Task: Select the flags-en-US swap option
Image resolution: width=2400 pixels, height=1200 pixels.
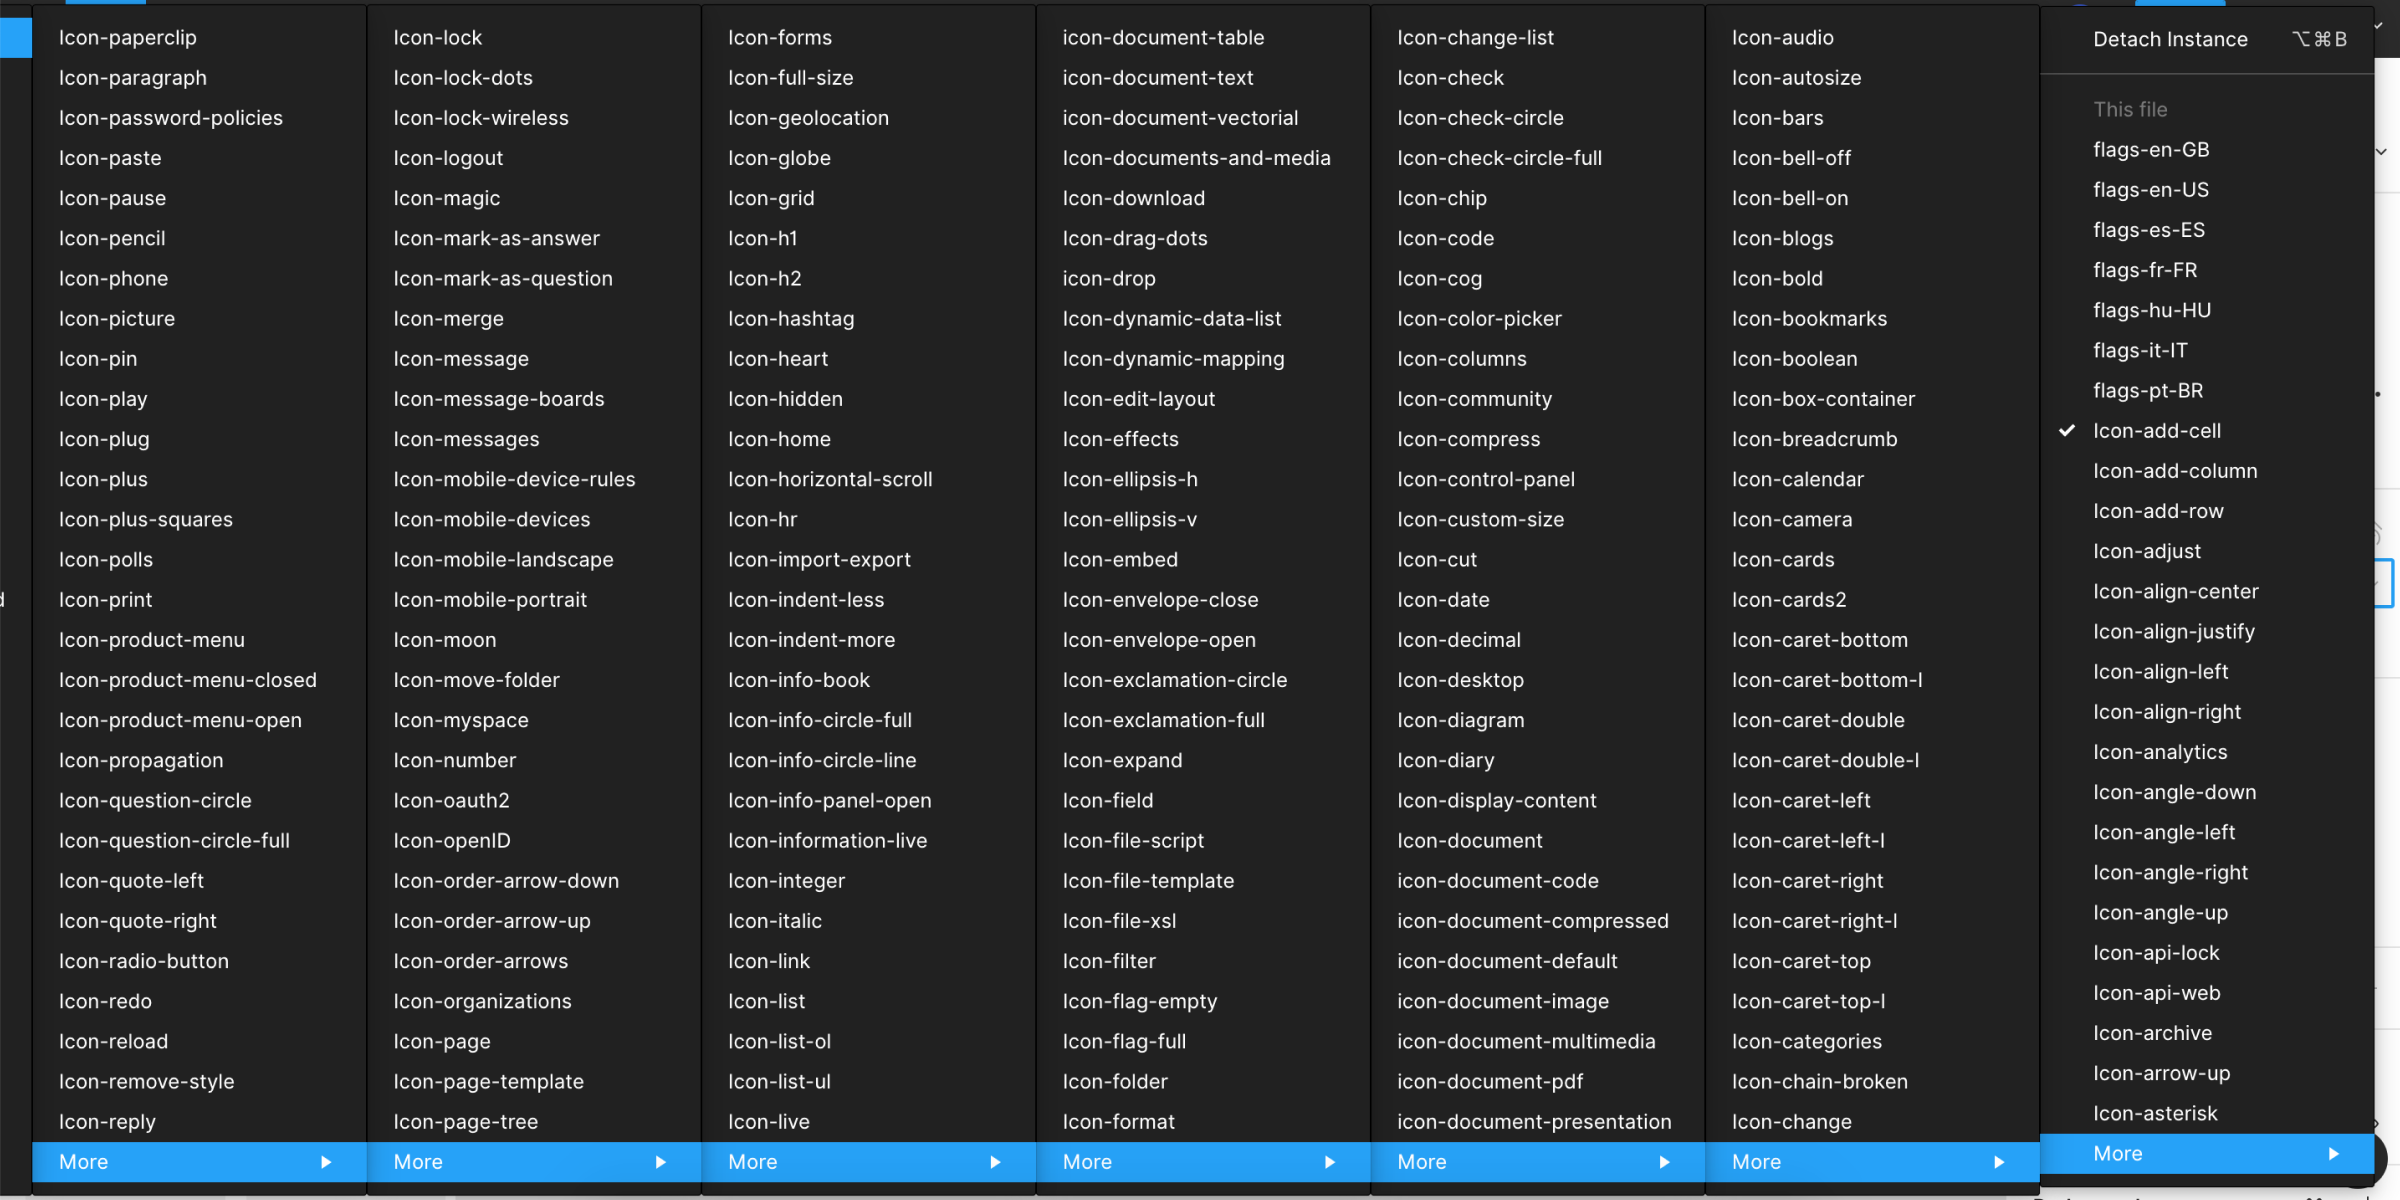Action: tap(2151, 190)
